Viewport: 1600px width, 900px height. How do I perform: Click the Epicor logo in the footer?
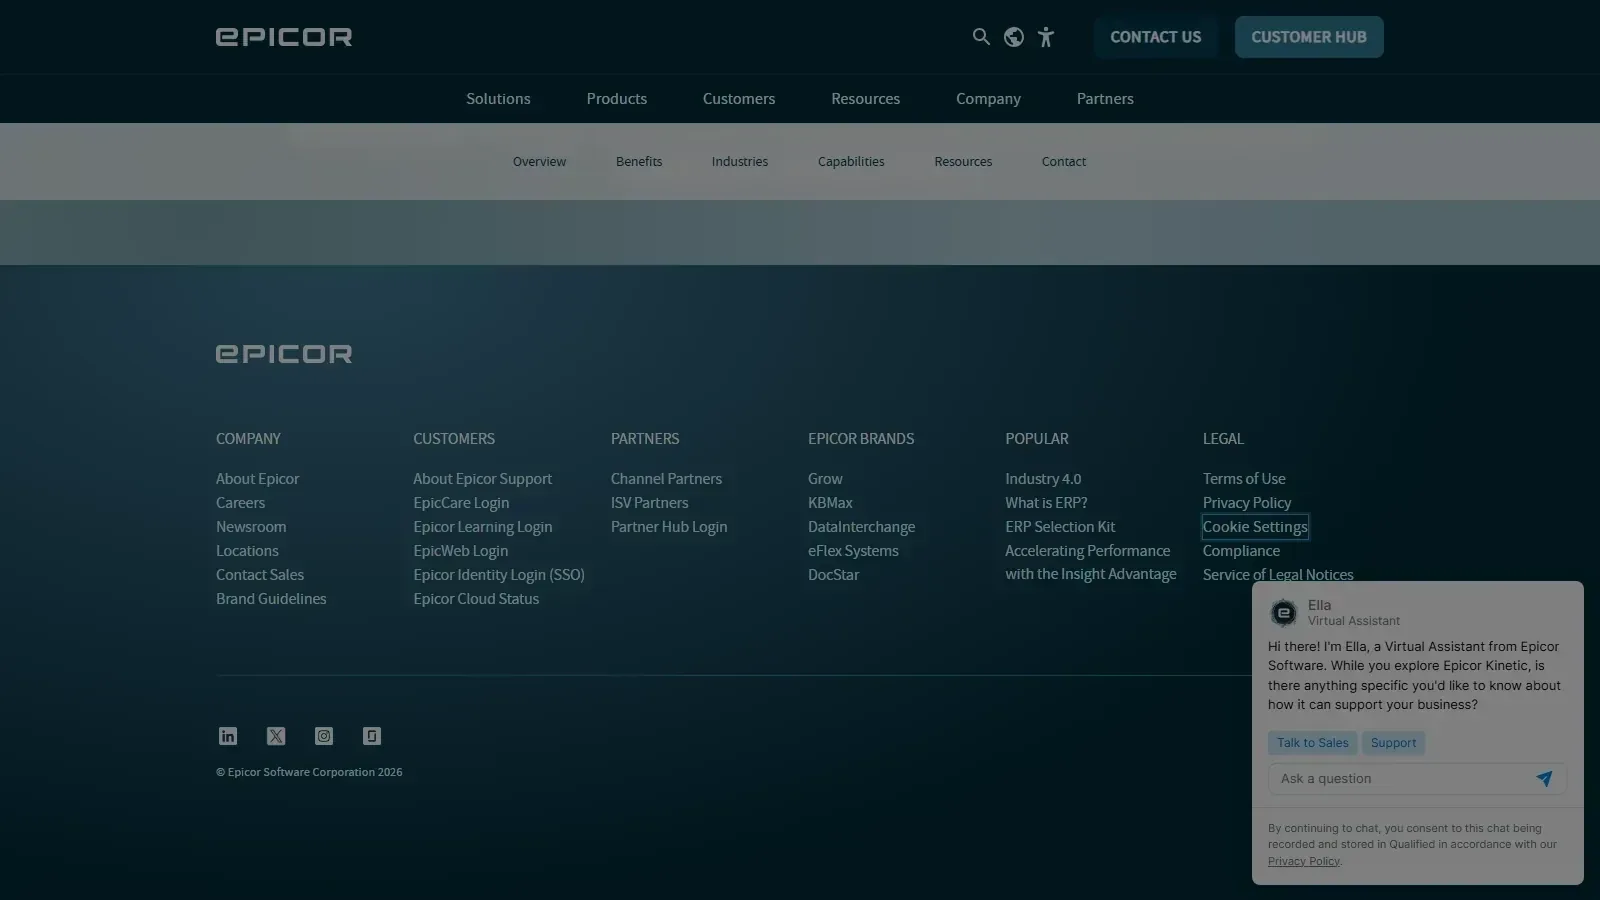(284, 354)
